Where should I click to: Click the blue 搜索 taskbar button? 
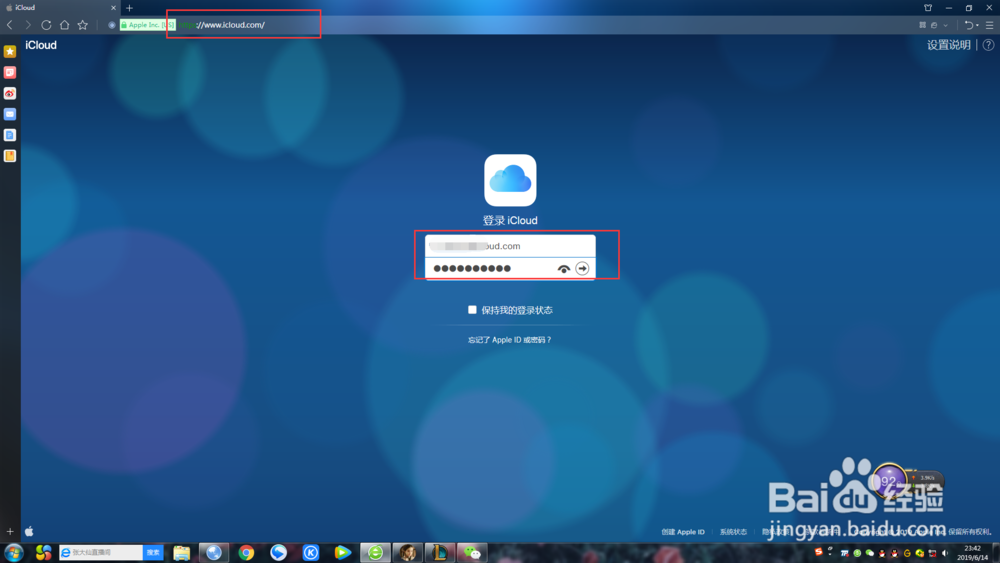[x=153, y=552]
